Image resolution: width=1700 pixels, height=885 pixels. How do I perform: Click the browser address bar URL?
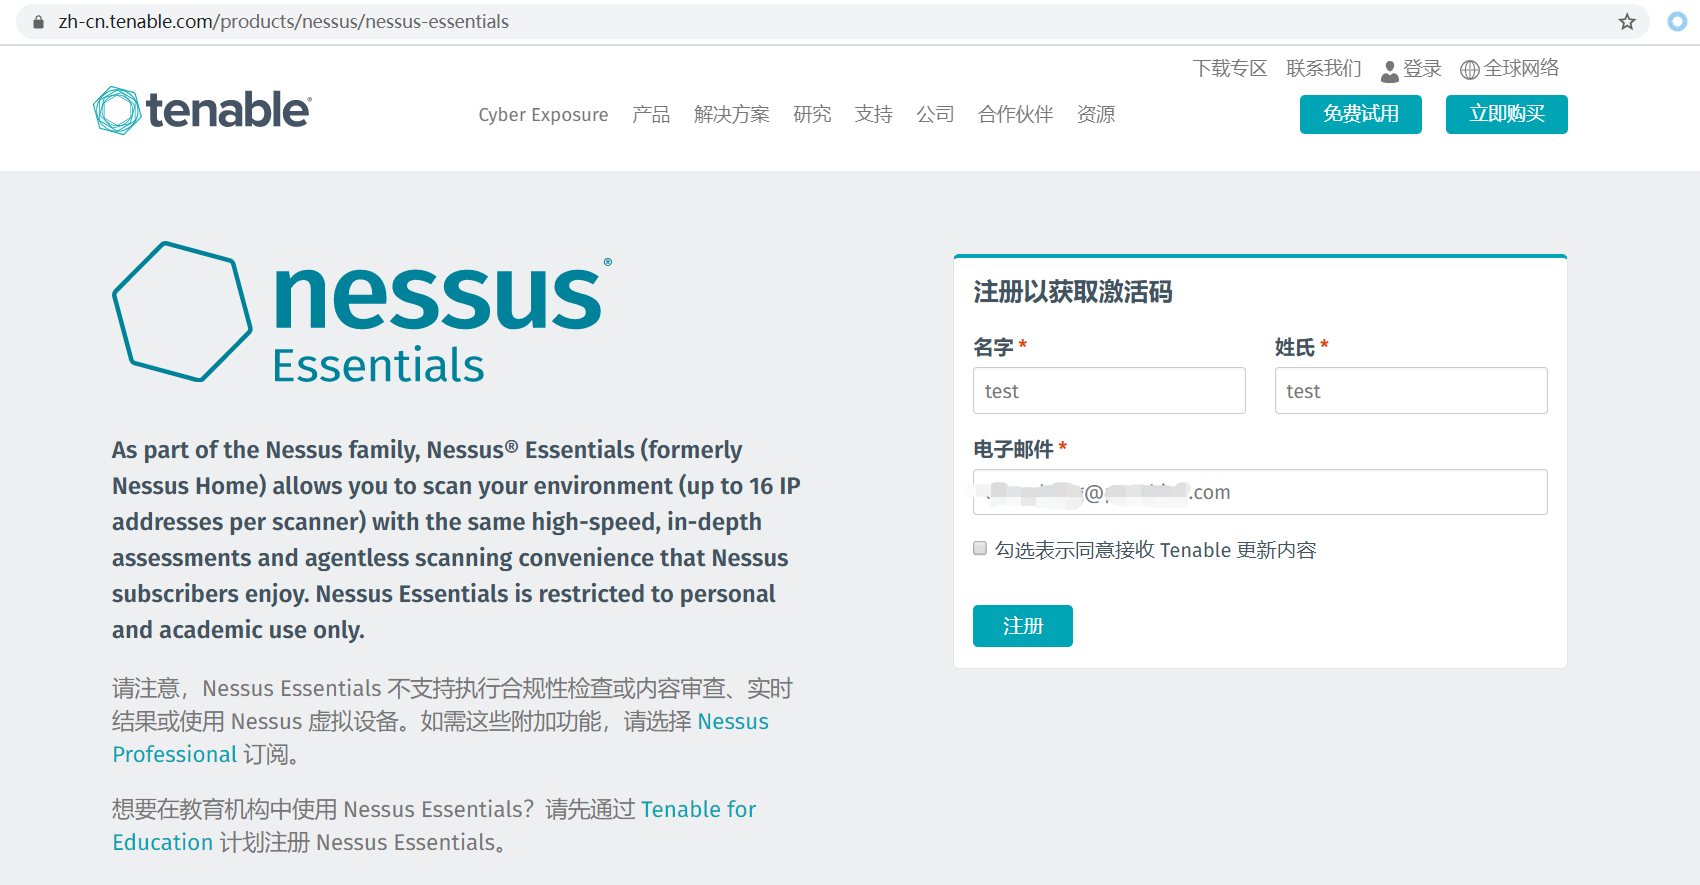pos(284,22)
